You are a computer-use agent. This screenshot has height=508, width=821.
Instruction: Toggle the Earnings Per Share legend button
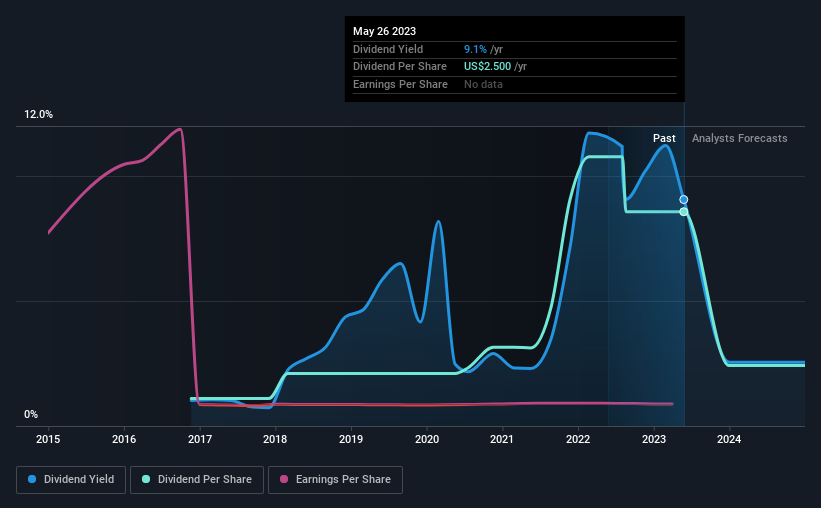click(x=335, y=480)
